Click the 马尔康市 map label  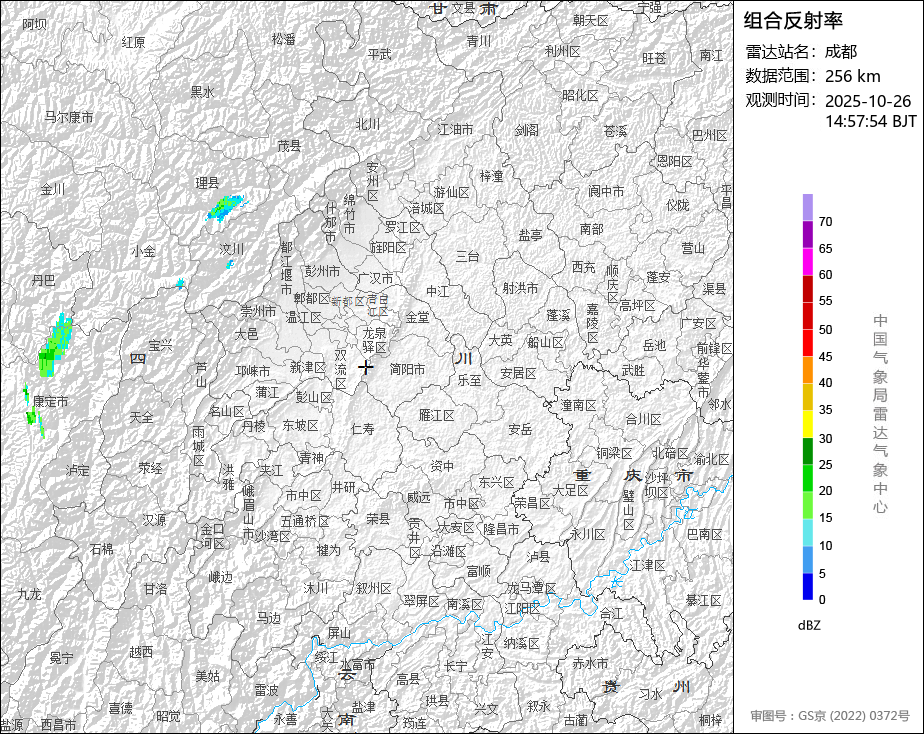coord(69,117)
